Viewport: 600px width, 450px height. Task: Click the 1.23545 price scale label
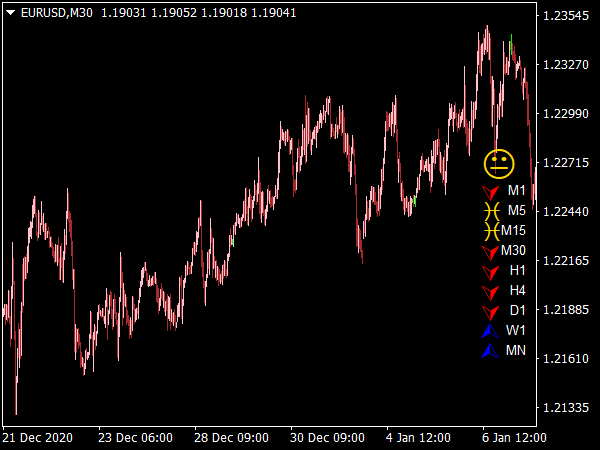click(566, 16)
